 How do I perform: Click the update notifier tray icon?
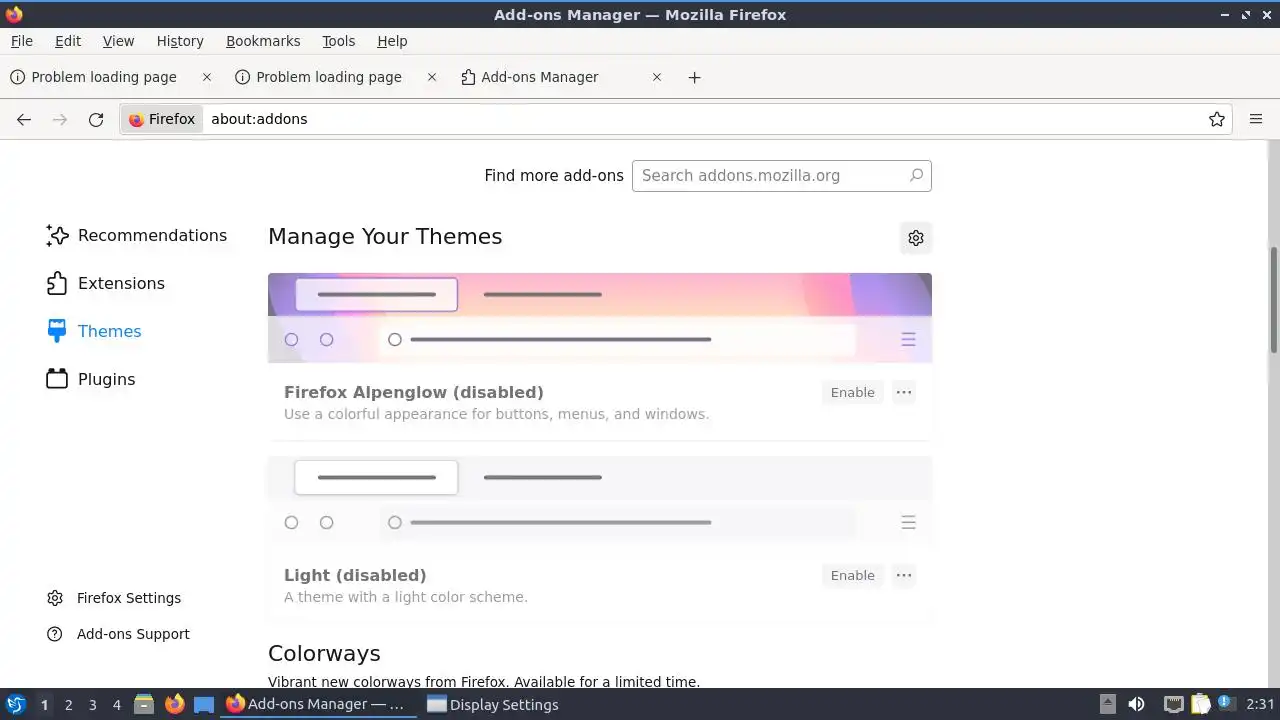1226,704
